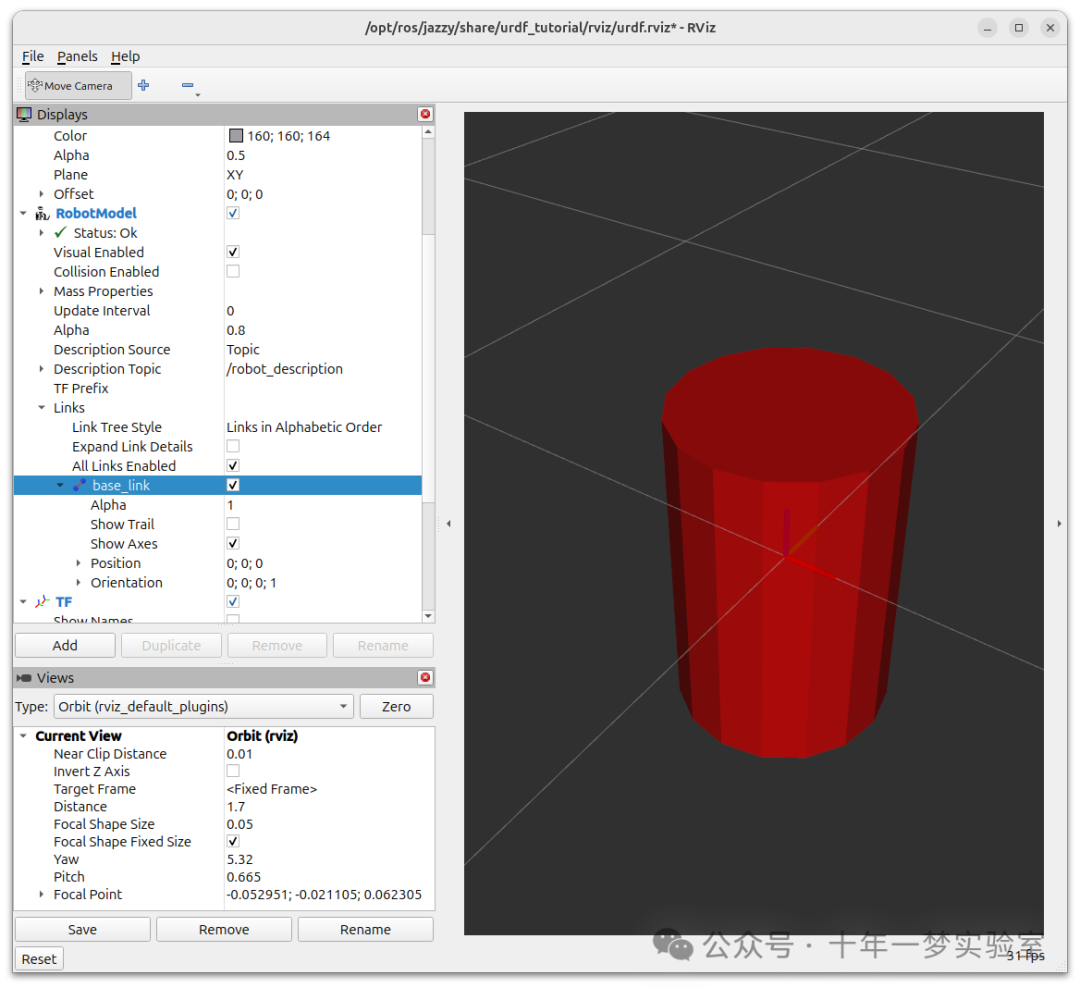
Task: Enable Show Trail checkbox
Action: pyautogui.click(x=233, y=524)
